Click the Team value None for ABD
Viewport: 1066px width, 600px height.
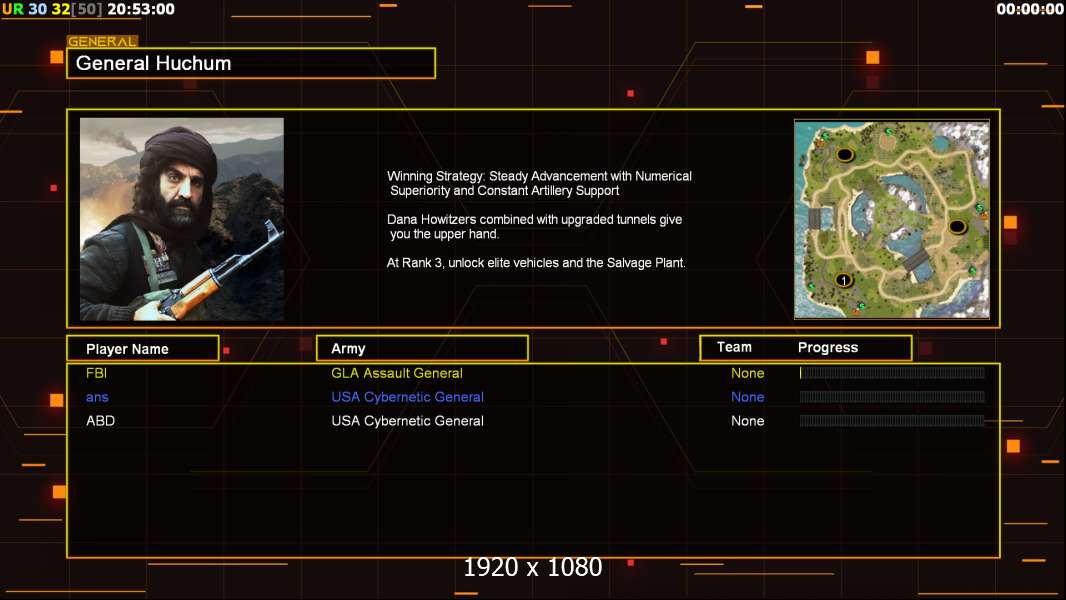coord(747,421)
